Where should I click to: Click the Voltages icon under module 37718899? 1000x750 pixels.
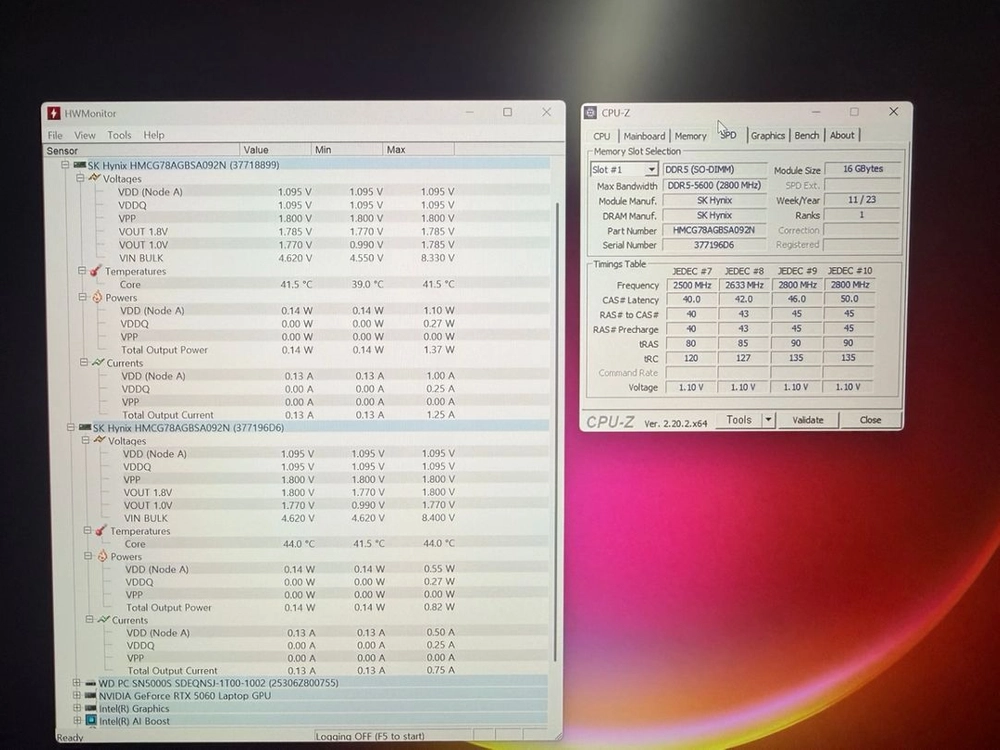coord(94,178)
